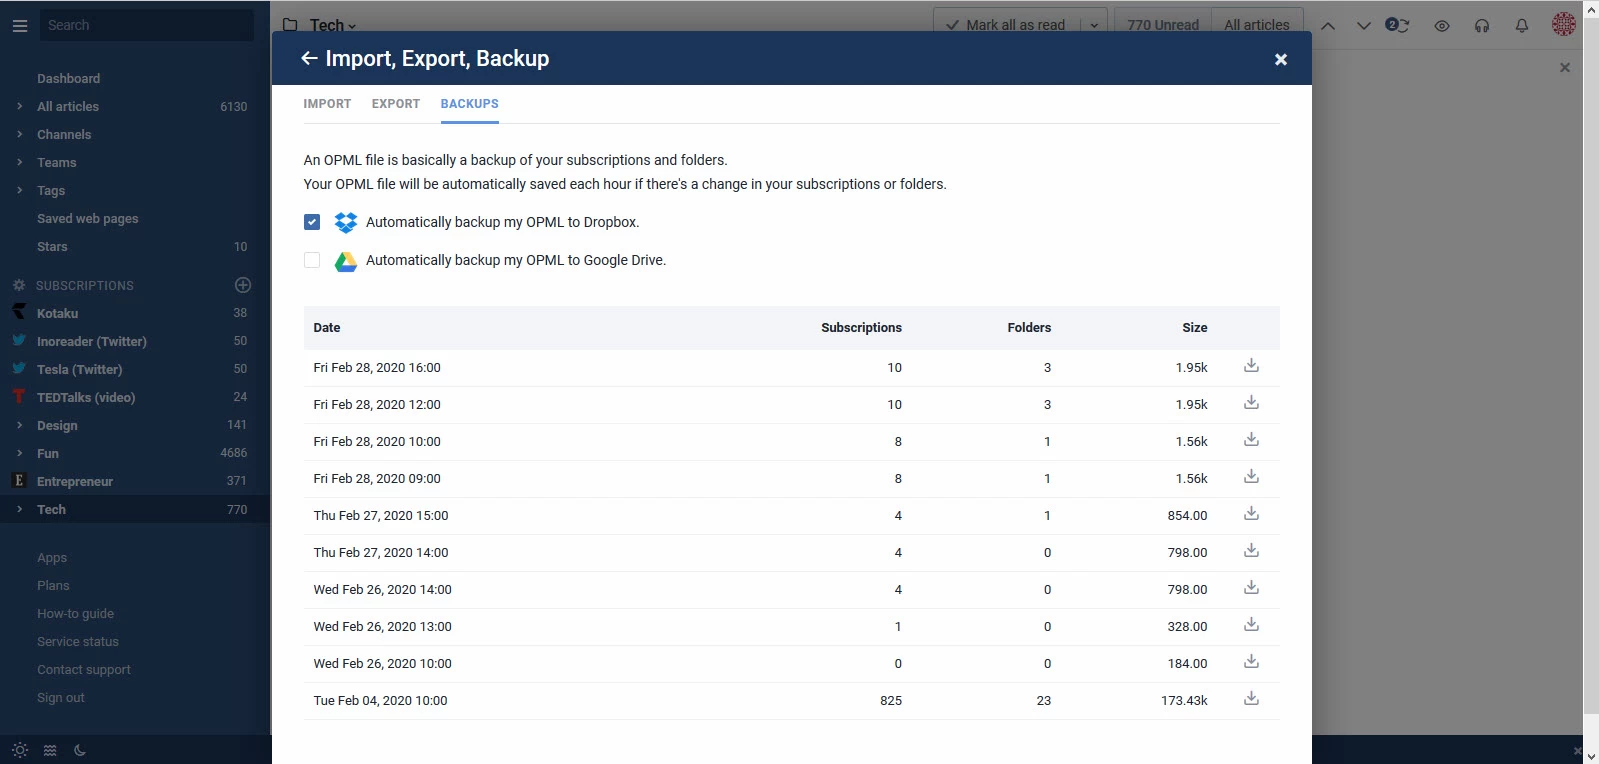The height and width of the screenshot is (764, 1599).
Task: Download the Tue Feb 04, 2020 10:00 backup
Action: [x=1251, y=699]
